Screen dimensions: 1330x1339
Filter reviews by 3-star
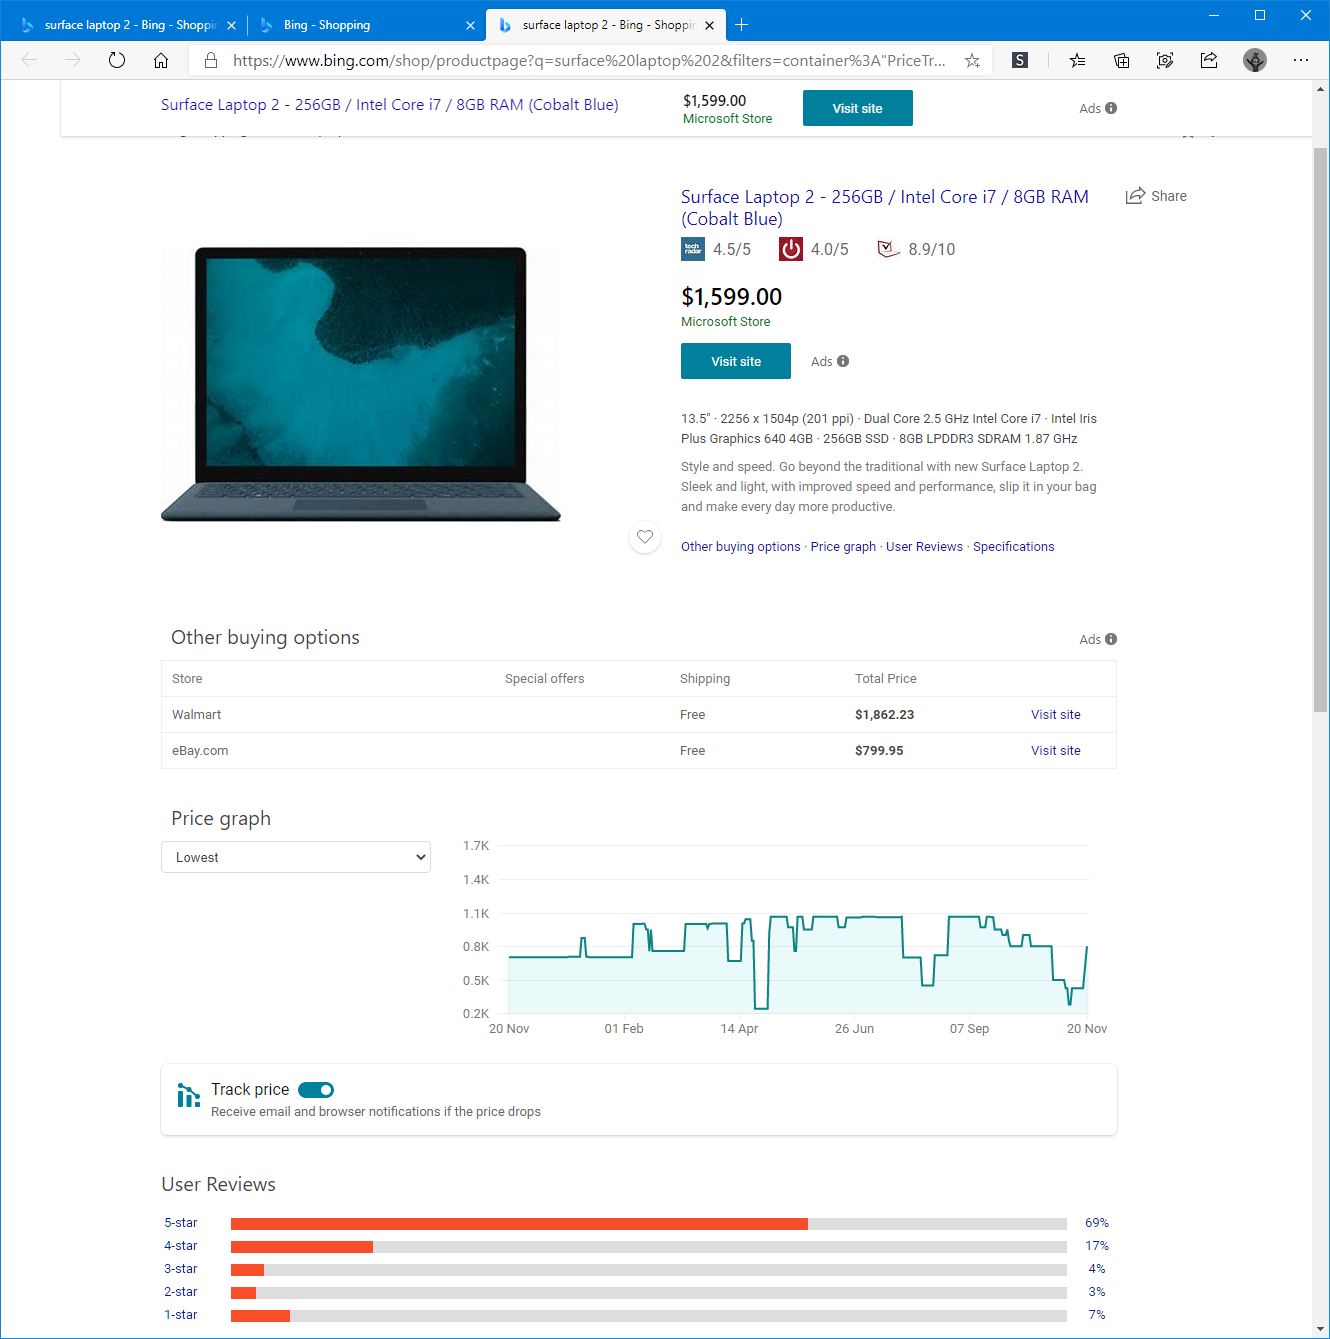click(x=181, y=1269)
